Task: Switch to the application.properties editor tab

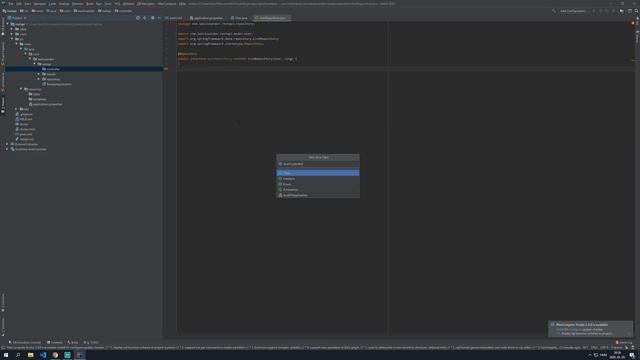Action: point(207,18)
